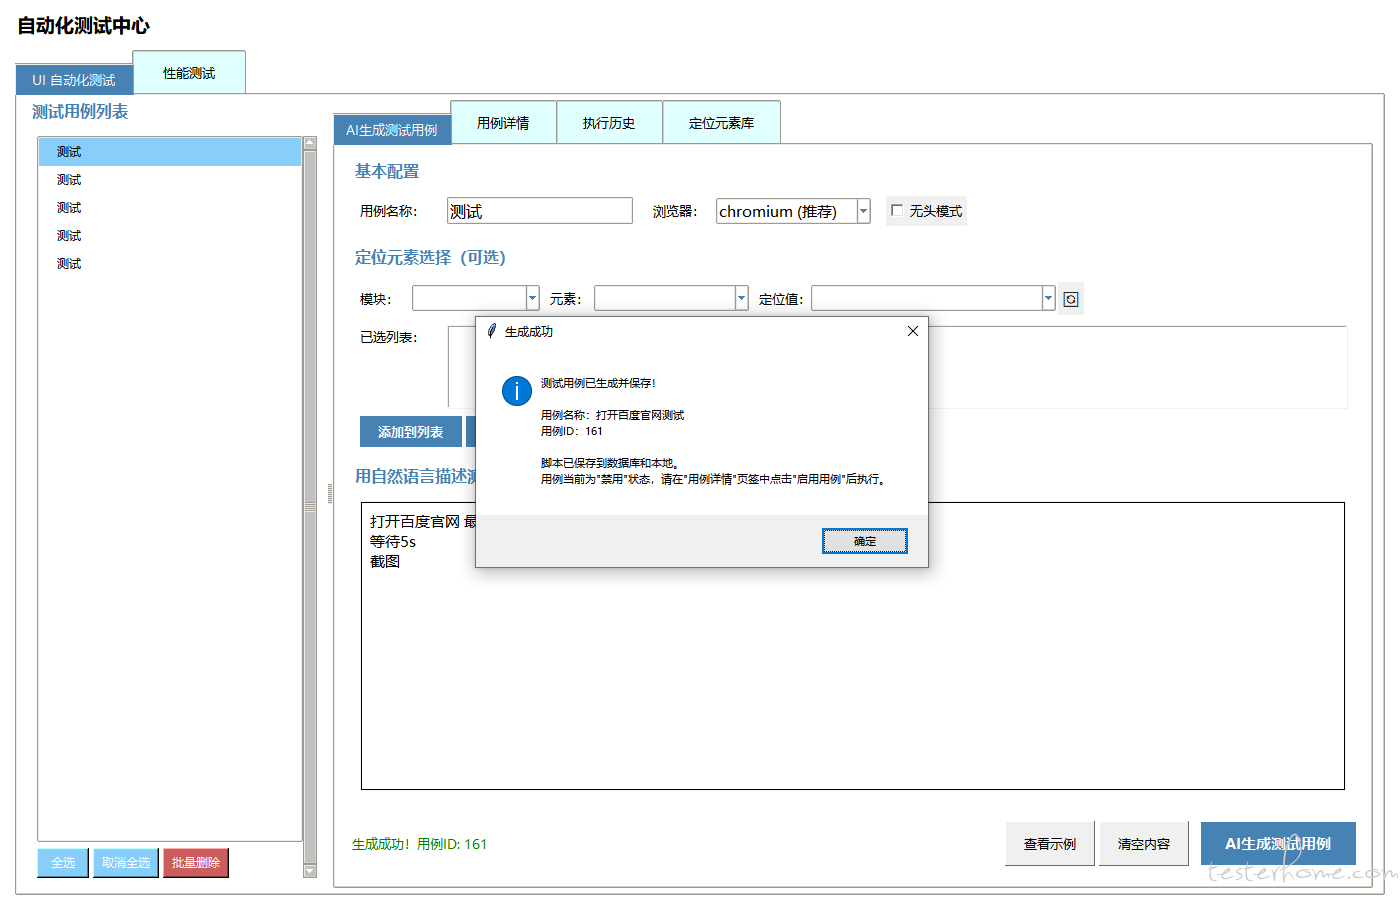Switch to the 定位元素库 tab
1400x900 pixels.
point(721,123)
